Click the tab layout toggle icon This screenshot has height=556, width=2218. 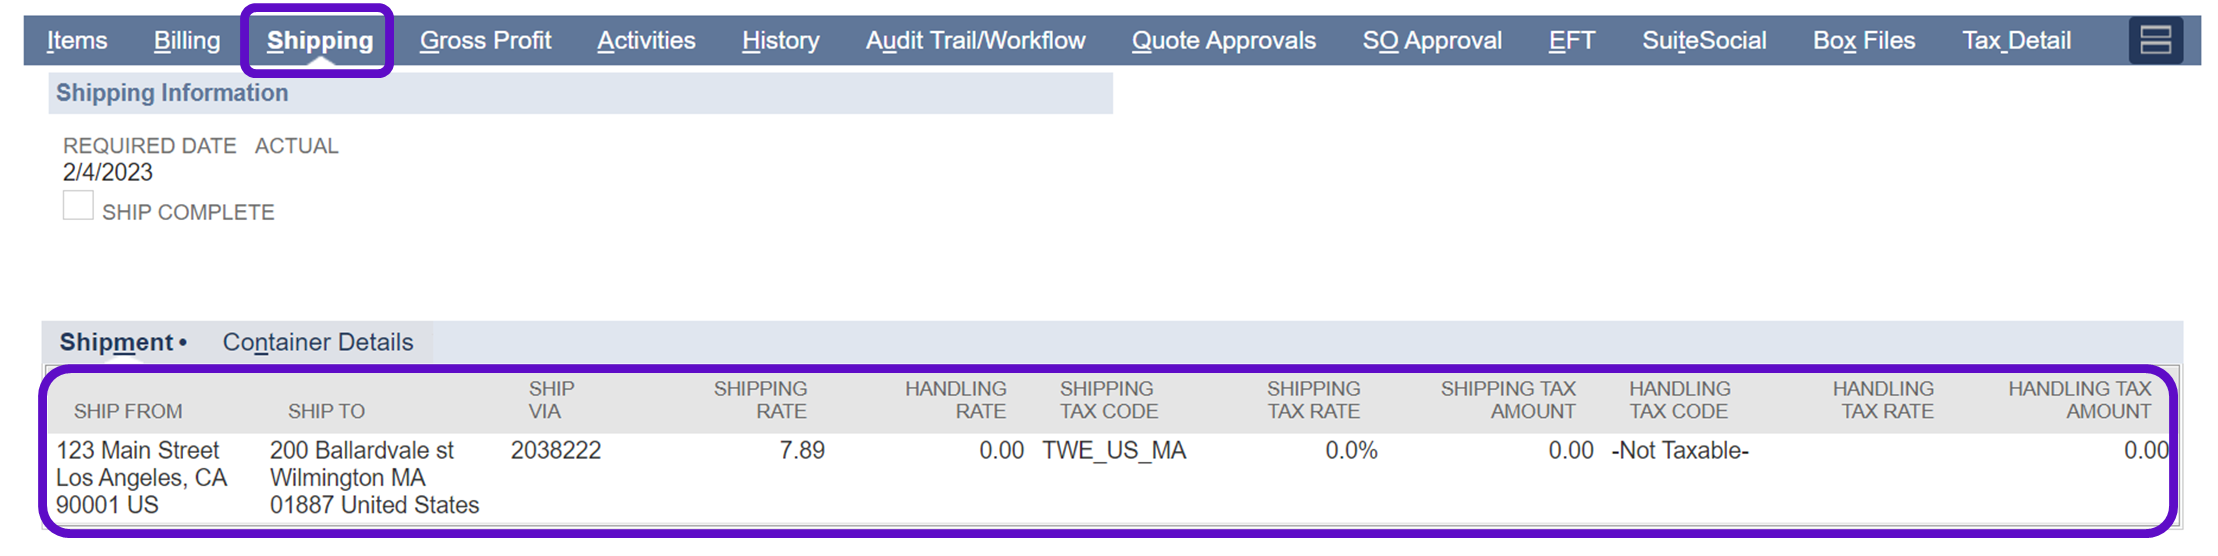[x=2155, y=41]
